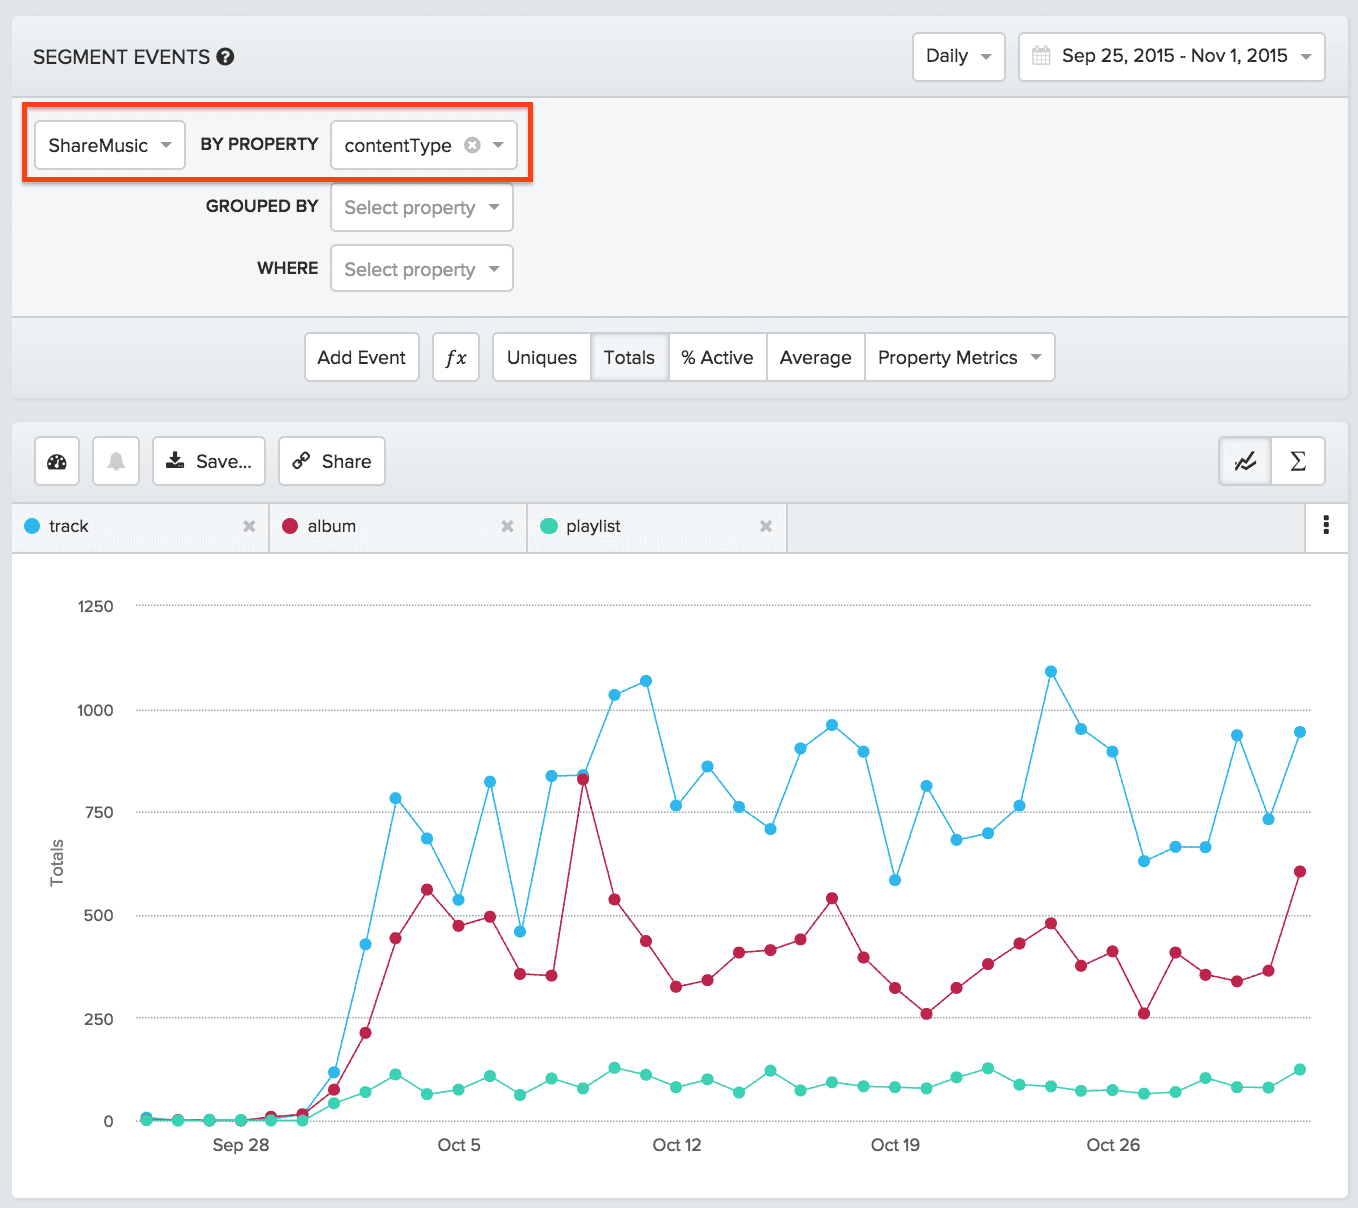1358x1208 pixels.
Task: Click the bell notification alerts icon
Action: [115, 461]
